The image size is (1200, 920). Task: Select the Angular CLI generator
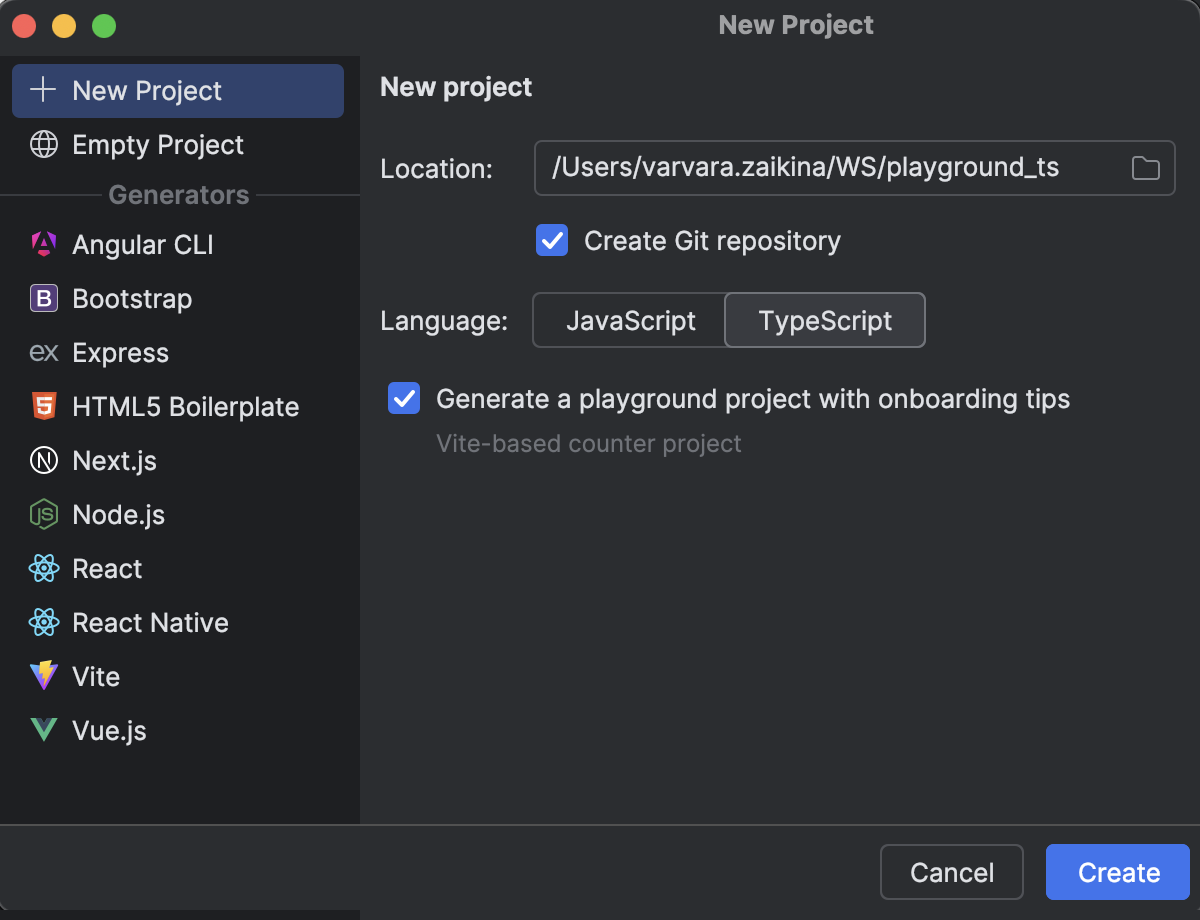[x=144, y=244]
